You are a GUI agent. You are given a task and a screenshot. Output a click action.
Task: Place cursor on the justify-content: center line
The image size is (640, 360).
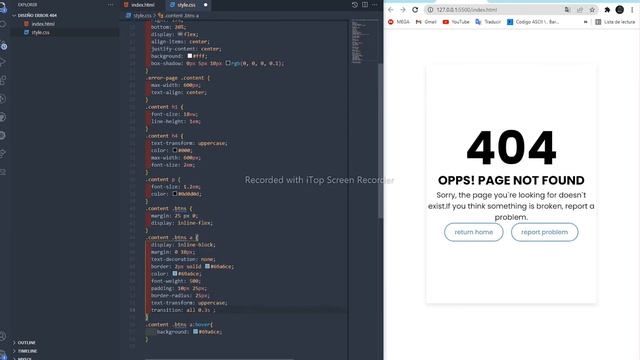tap(186, 49)
